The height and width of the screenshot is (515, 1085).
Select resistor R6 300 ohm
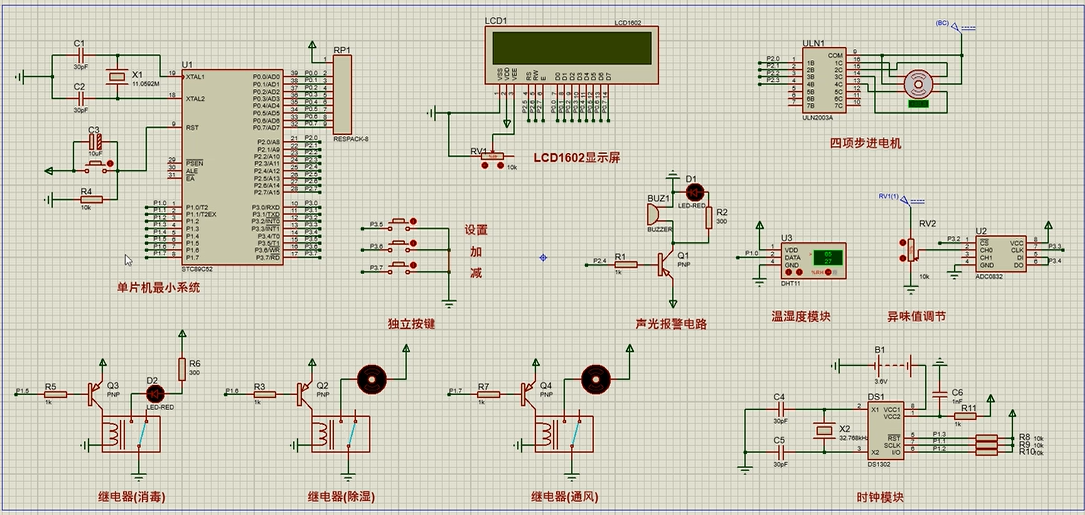183,370
